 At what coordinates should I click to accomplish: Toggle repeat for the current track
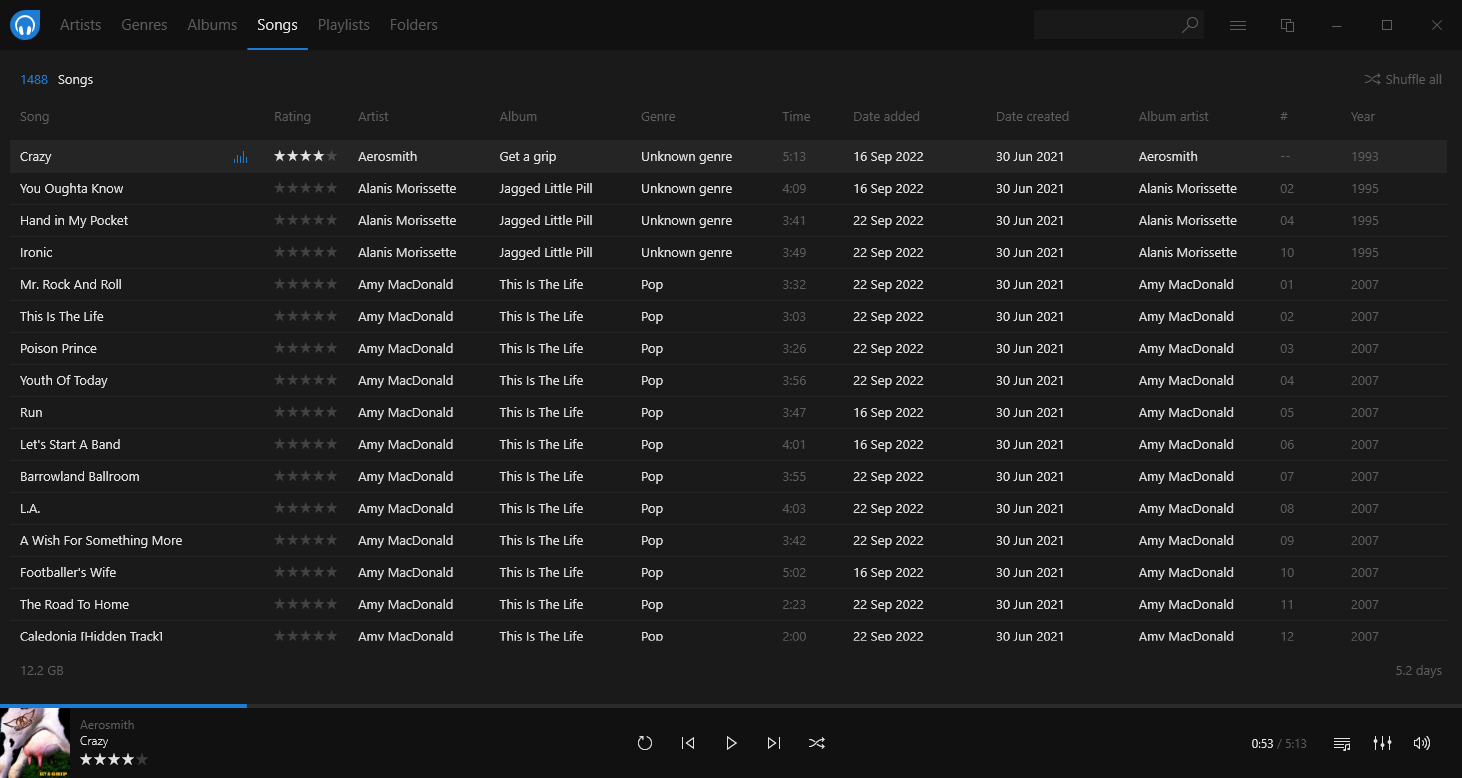[644, 743]
